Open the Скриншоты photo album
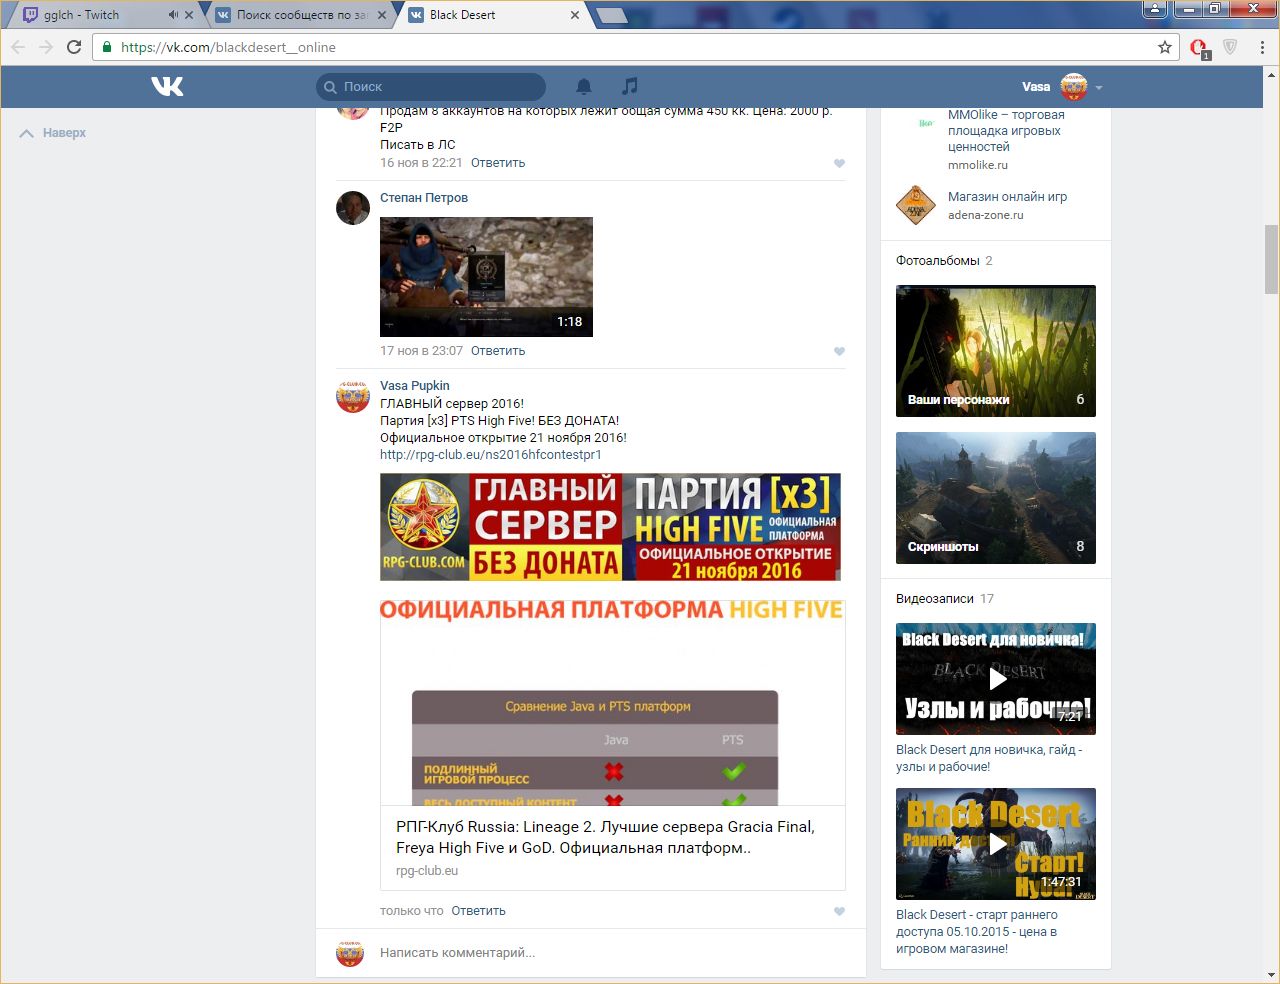This screenshot has height=984, width=1280. [996, 498]
